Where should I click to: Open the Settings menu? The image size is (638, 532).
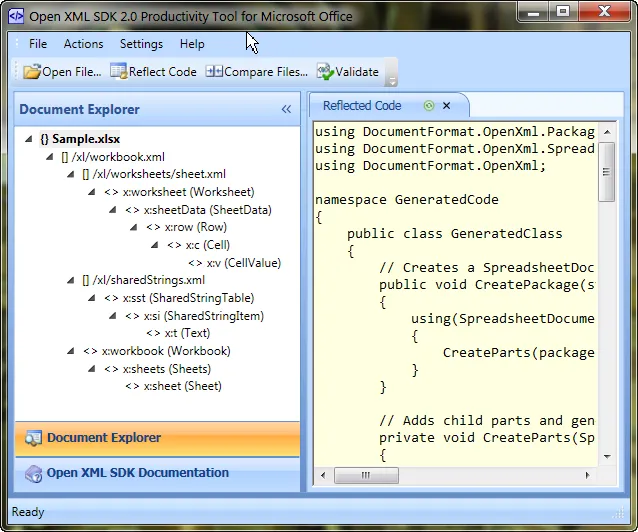click(141, 44)
